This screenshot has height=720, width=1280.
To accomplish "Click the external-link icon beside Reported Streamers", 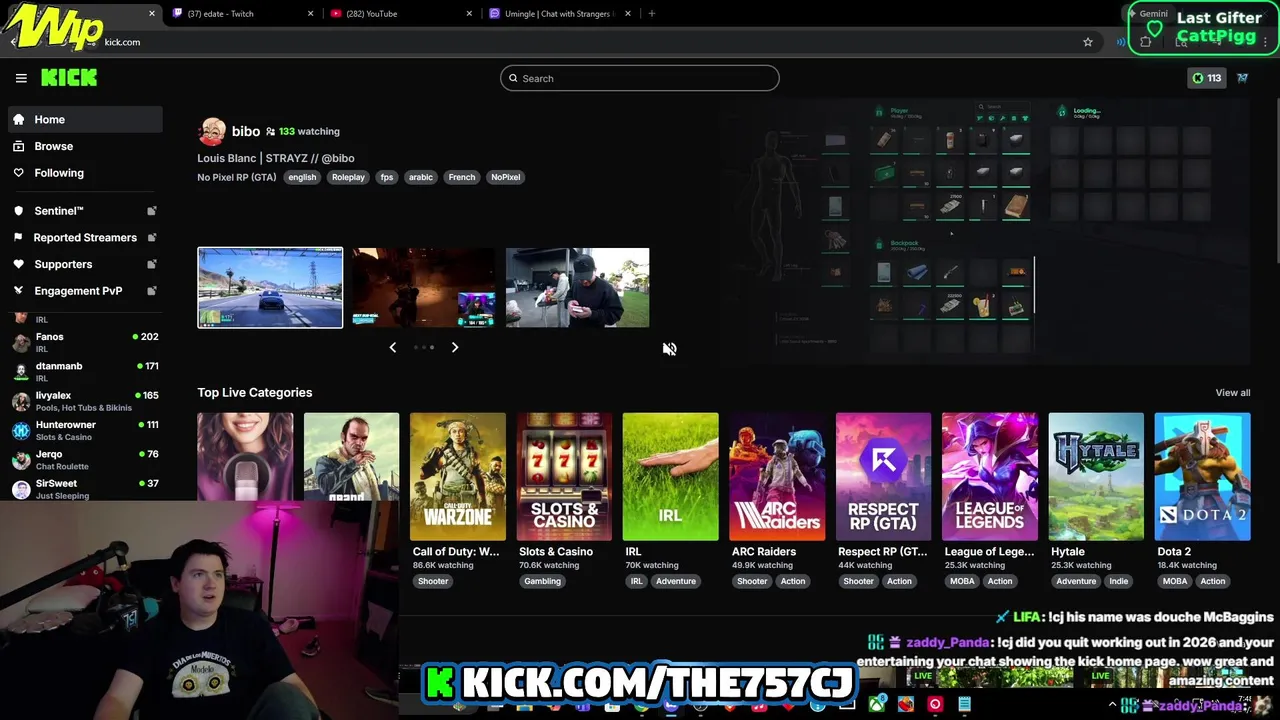I will [152, 237].
